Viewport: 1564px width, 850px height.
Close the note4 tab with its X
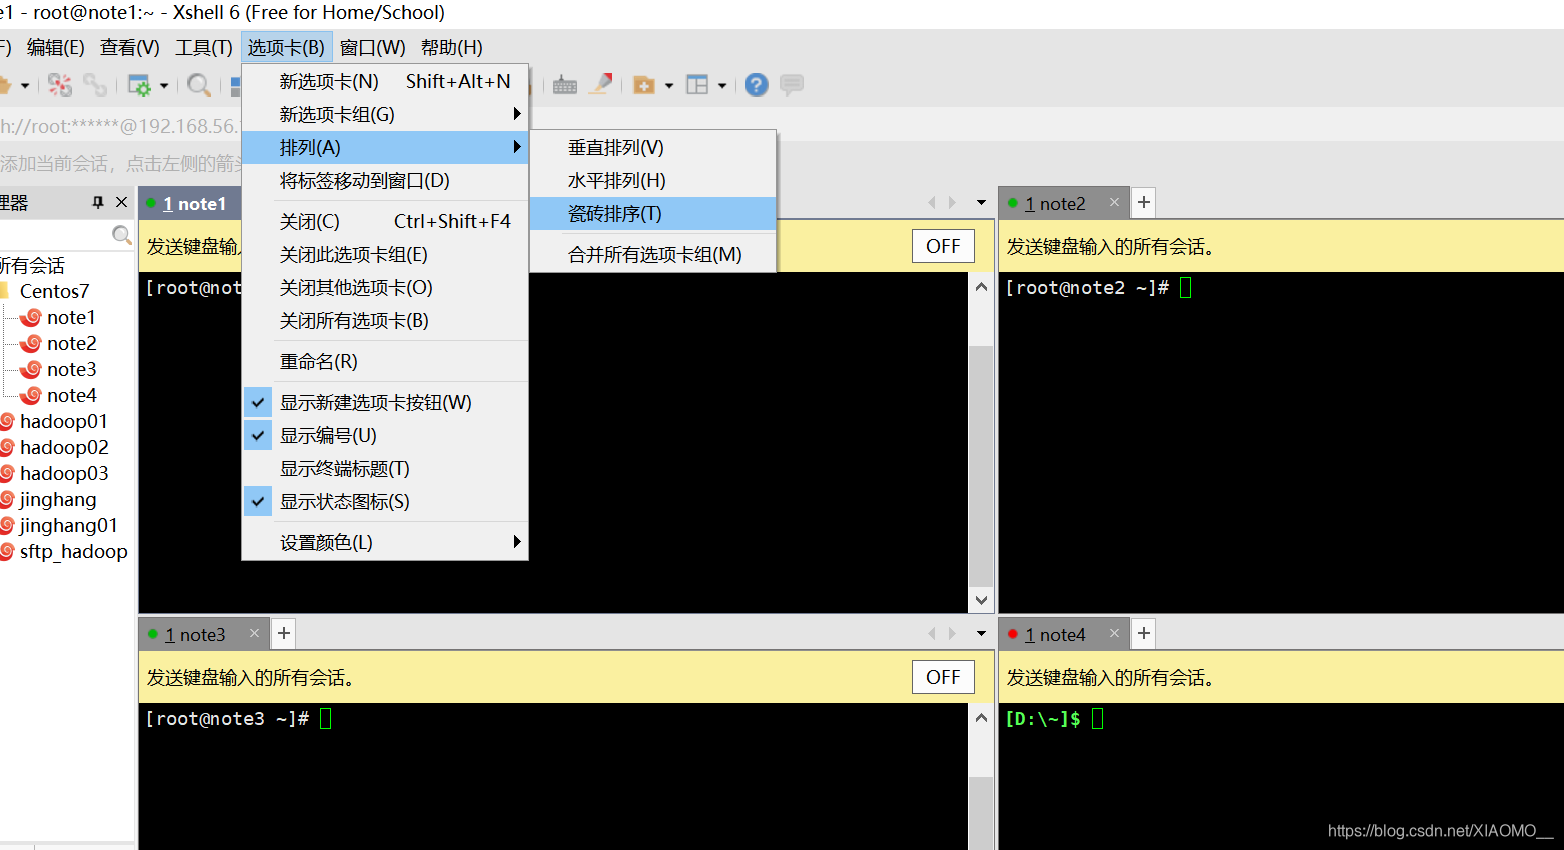point(1114,633)
